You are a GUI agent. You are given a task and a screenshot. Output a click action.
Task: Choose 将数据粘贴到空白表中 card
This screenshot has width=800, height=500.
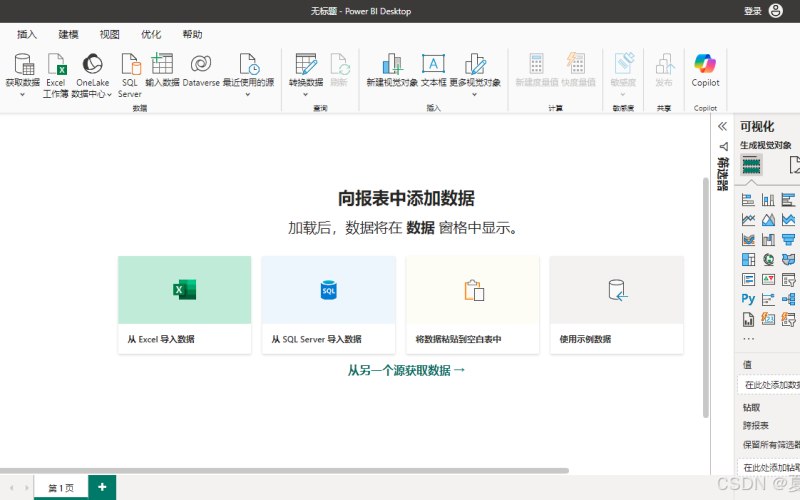[472, 305]
